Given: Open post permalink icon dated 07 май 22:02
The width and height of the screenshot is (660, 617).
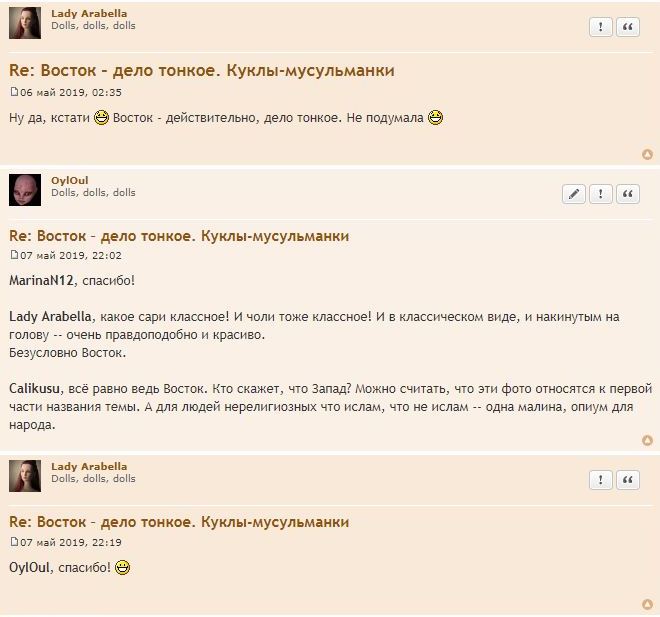Looking at the screenshot, I should [x=14, y=255].
